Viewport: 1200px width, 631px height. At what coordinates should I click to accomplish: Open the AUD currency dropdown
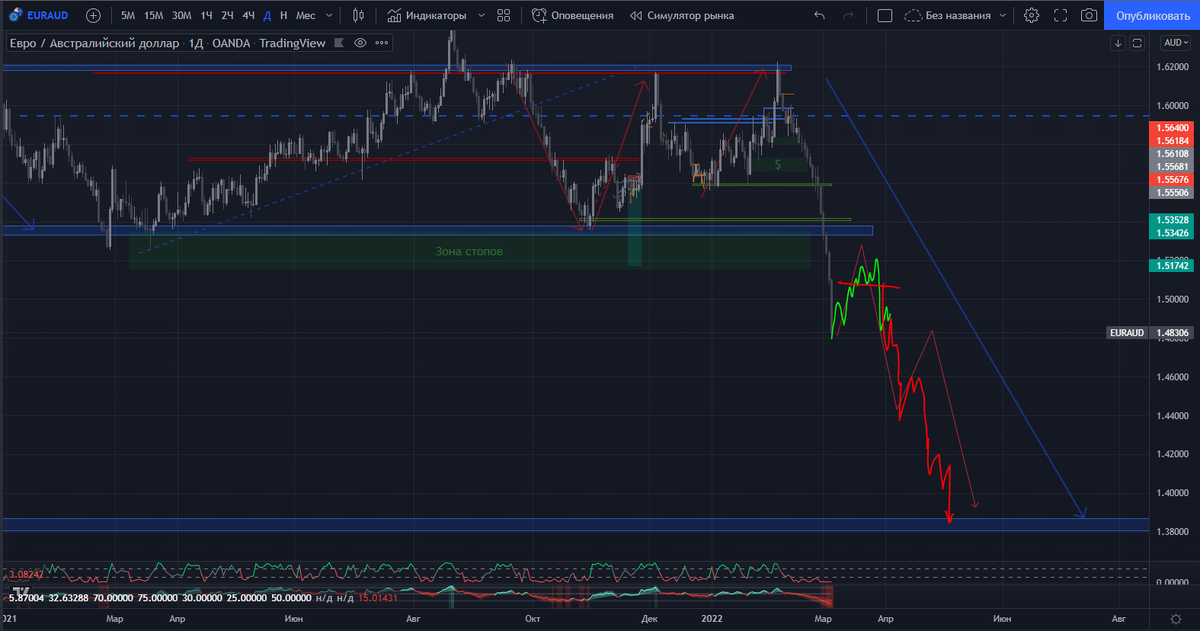(1175, 43)
